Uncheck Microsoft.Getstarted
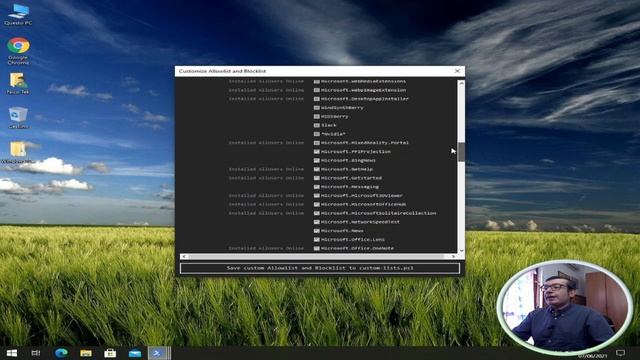The image size is (640, 360). tap(316, 178)
